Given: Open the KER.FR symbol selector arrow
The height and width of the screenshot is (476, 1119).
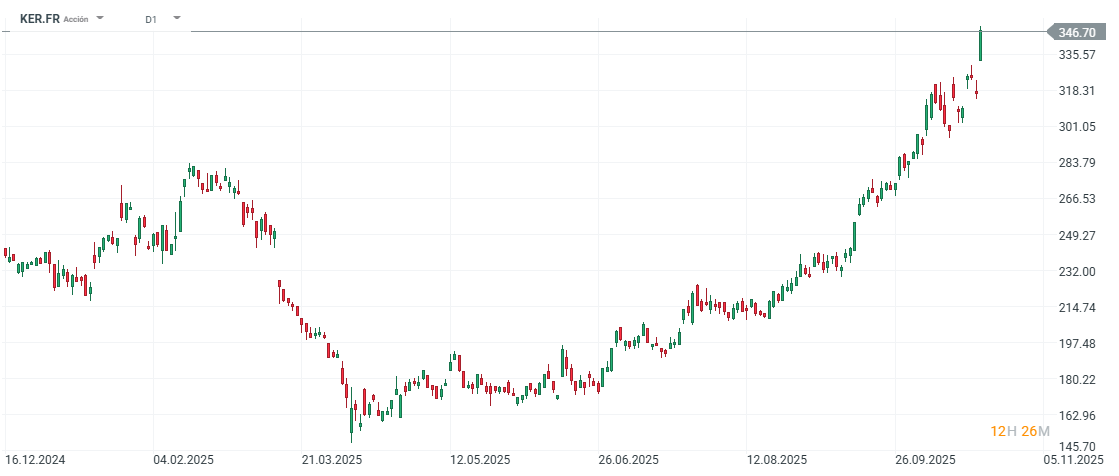Looking at the screenshot, I should pos(100,18).
